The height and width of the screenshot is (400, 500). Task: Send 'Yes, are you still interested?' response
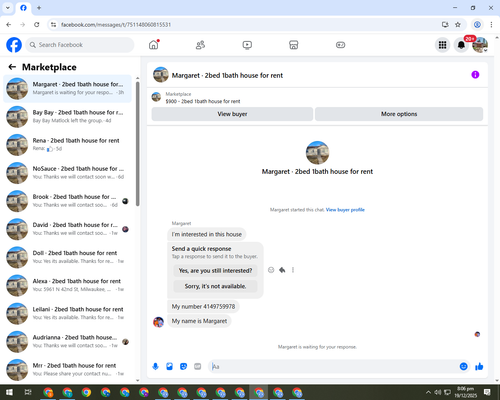pyautogui.click(x=215, y=271)
